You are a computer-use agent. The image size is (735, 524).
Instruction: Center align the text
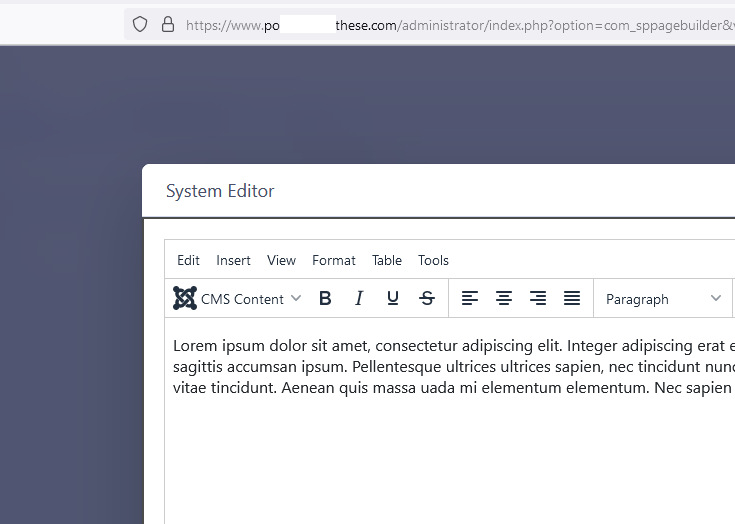(x=504, y=298)
